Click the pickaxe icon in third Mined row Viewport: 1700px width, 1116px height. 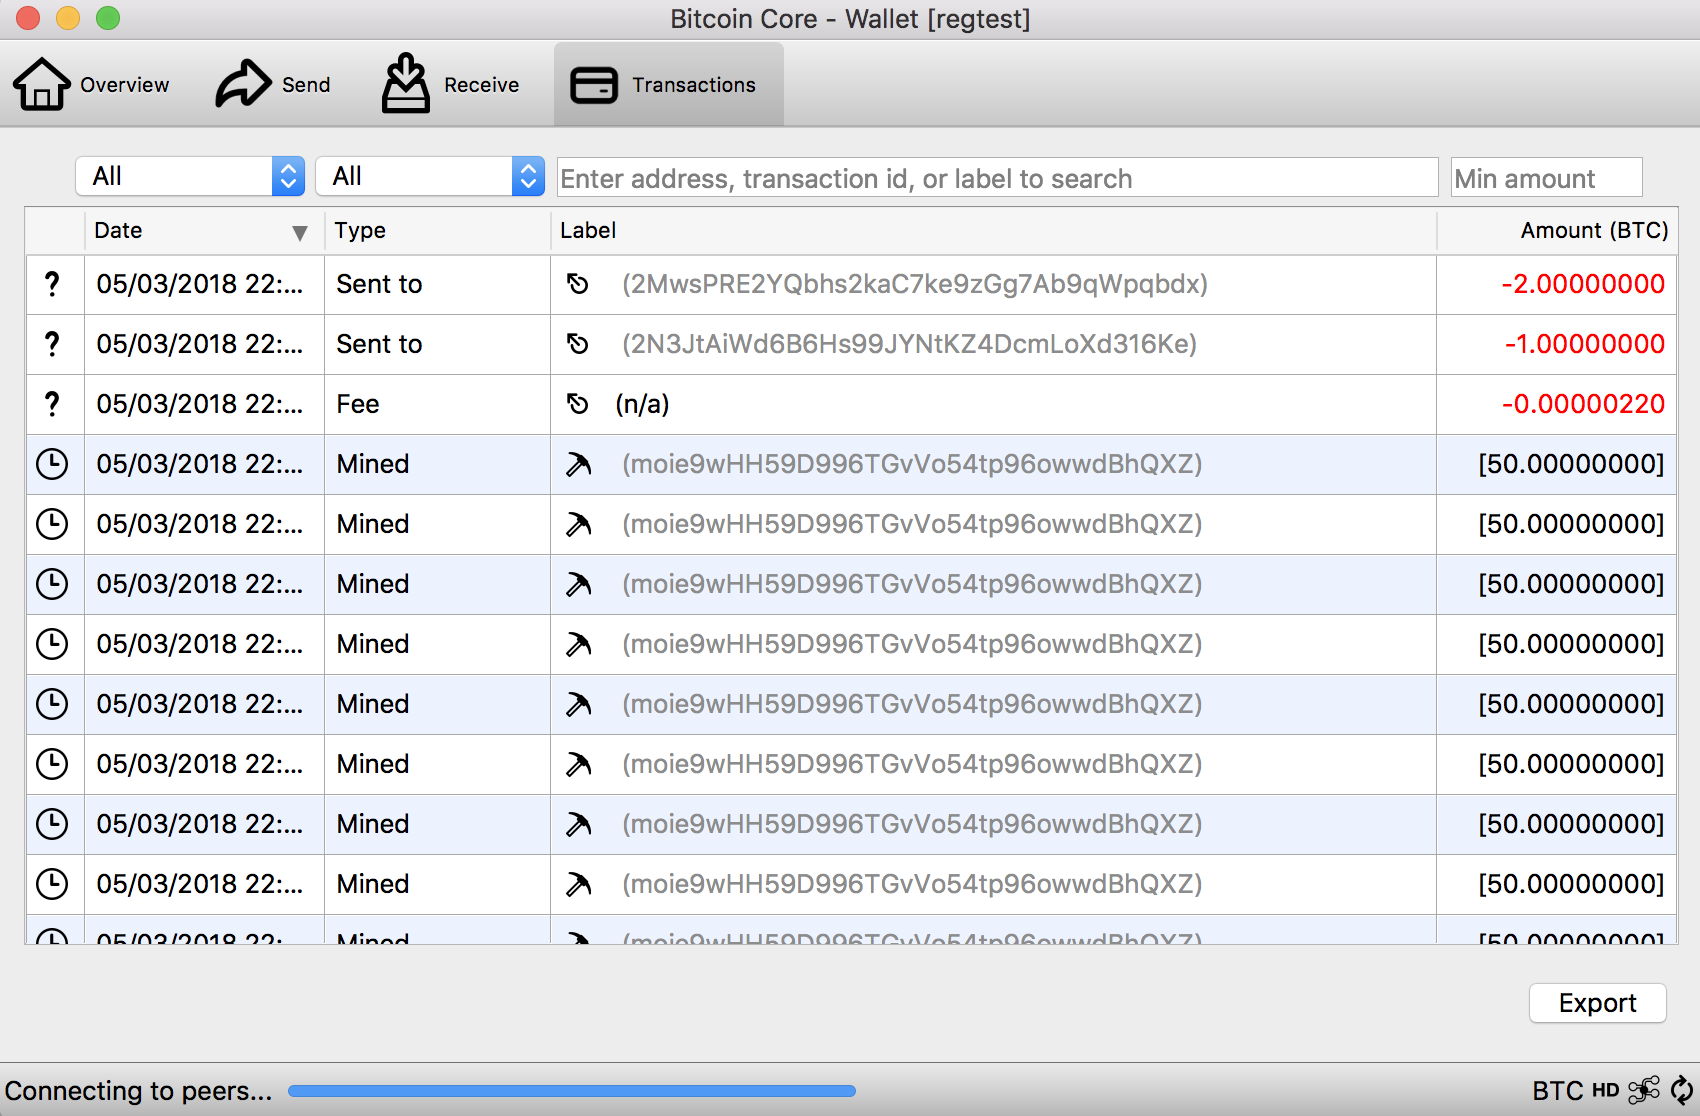[578, 584]
